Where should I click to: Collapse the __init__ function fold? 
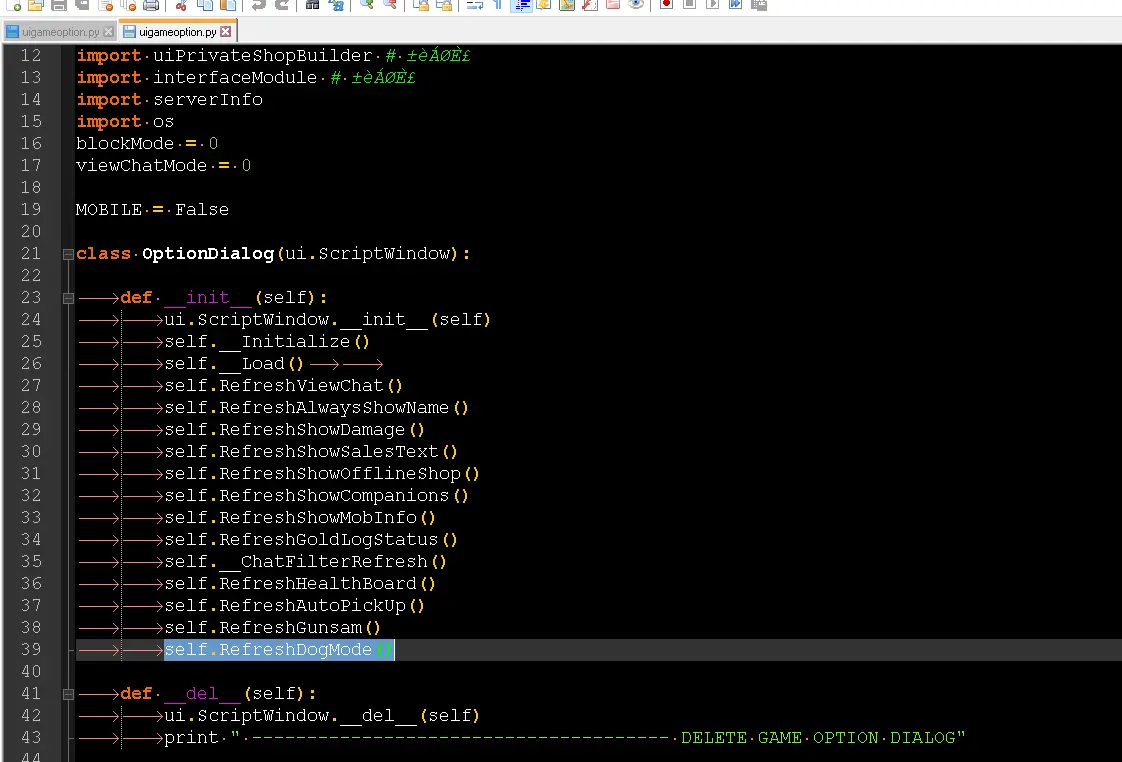coord(68,298)
